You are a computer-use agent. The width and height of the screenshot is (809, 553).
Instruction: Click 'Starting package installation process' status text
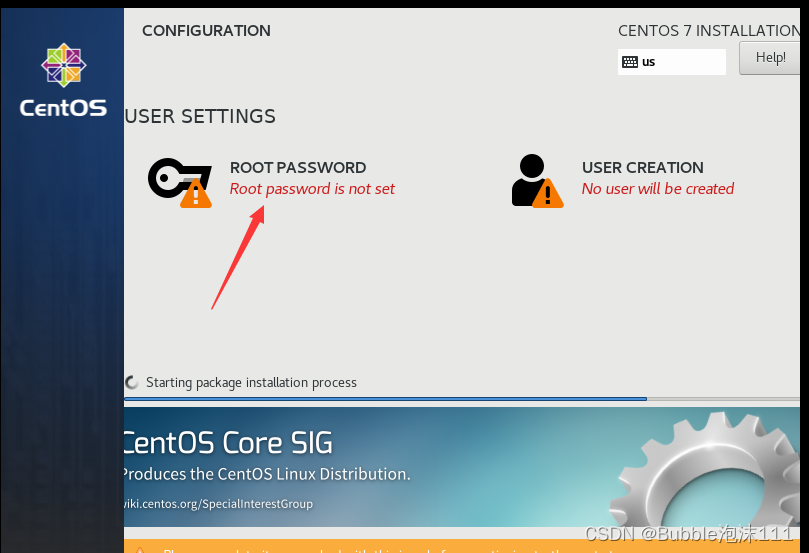pyautogui.click(x=251, y=383)
